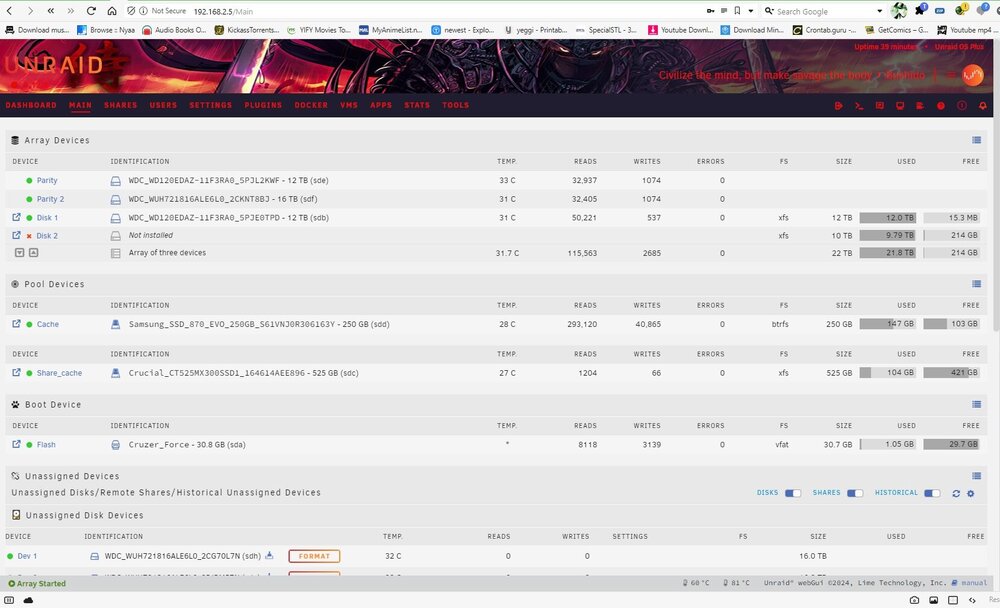
Task: Toggle the Historical switch
Action: coord(932,493)
